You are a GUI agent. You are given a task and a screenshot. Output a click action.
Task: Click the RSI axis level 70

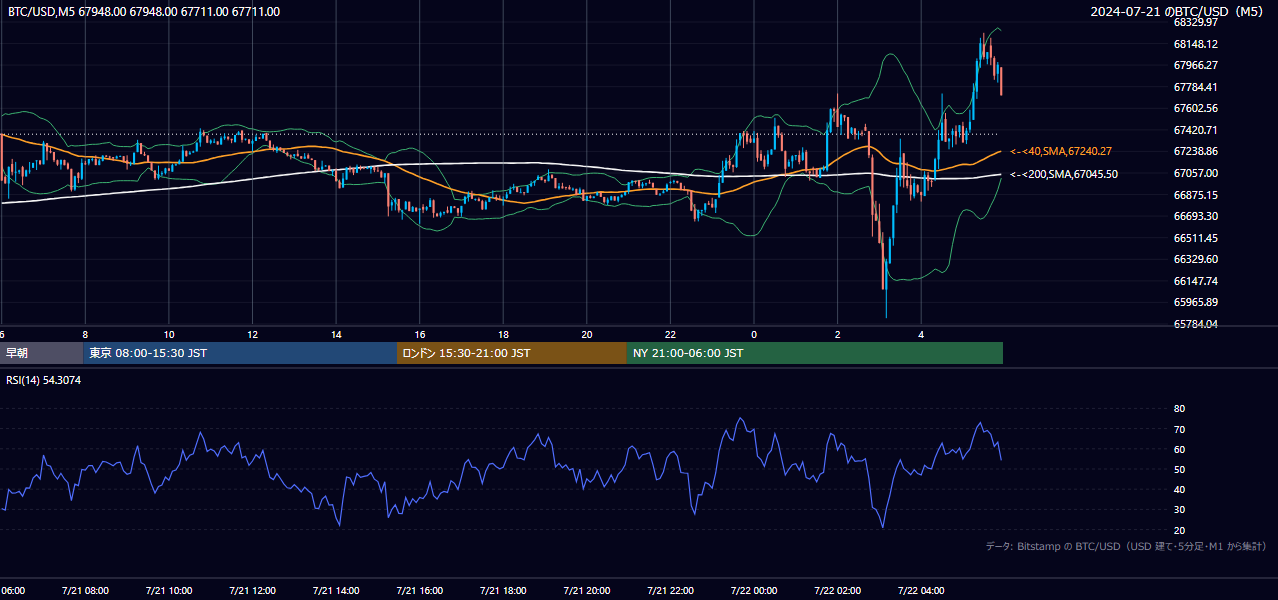coord(1179,429)
